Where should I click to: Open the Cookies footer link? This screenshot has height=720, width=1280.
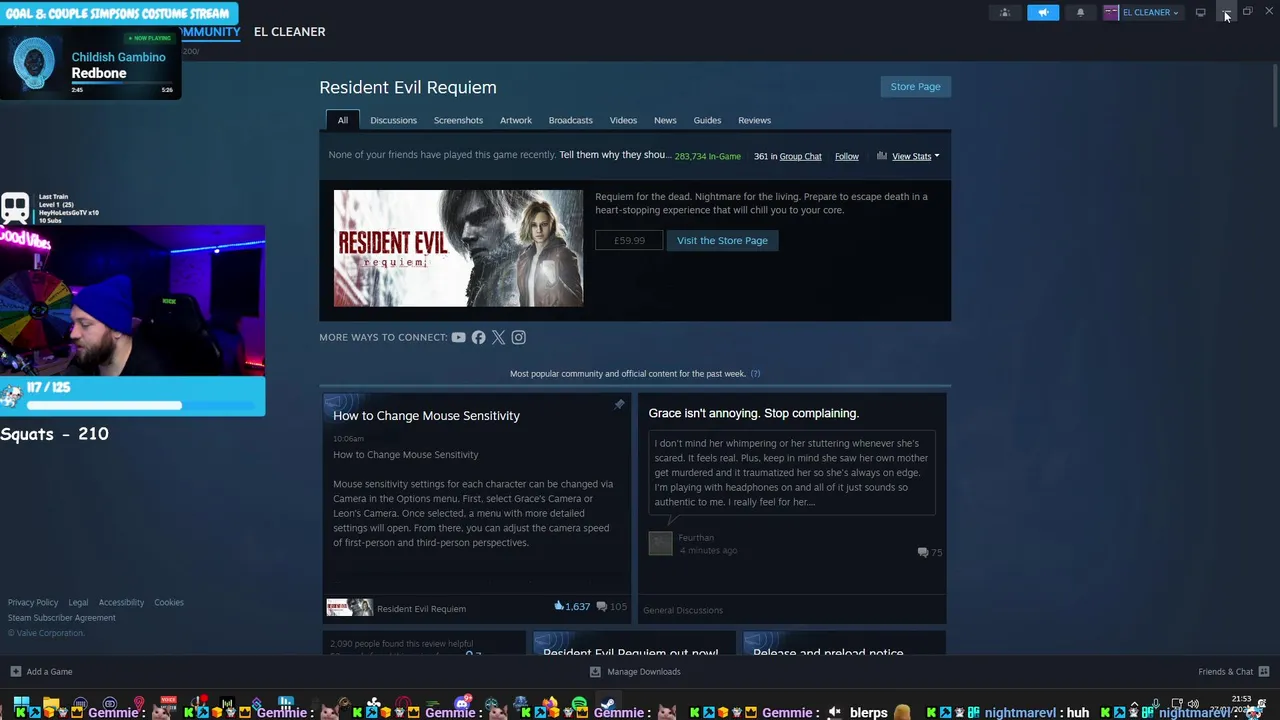coord(168,602)
